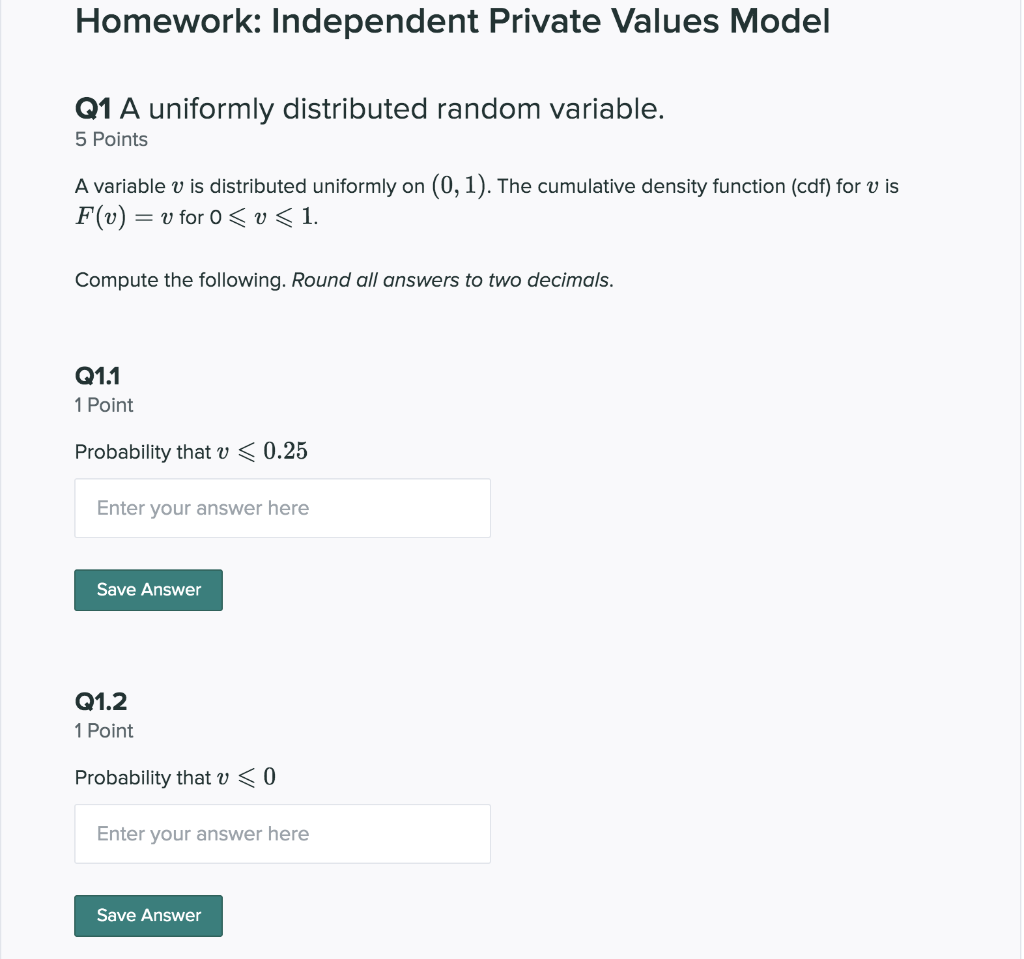Click the Q1.2 subsection heading
This screenshot has width=1024, height=959.
tap(100, 702)
